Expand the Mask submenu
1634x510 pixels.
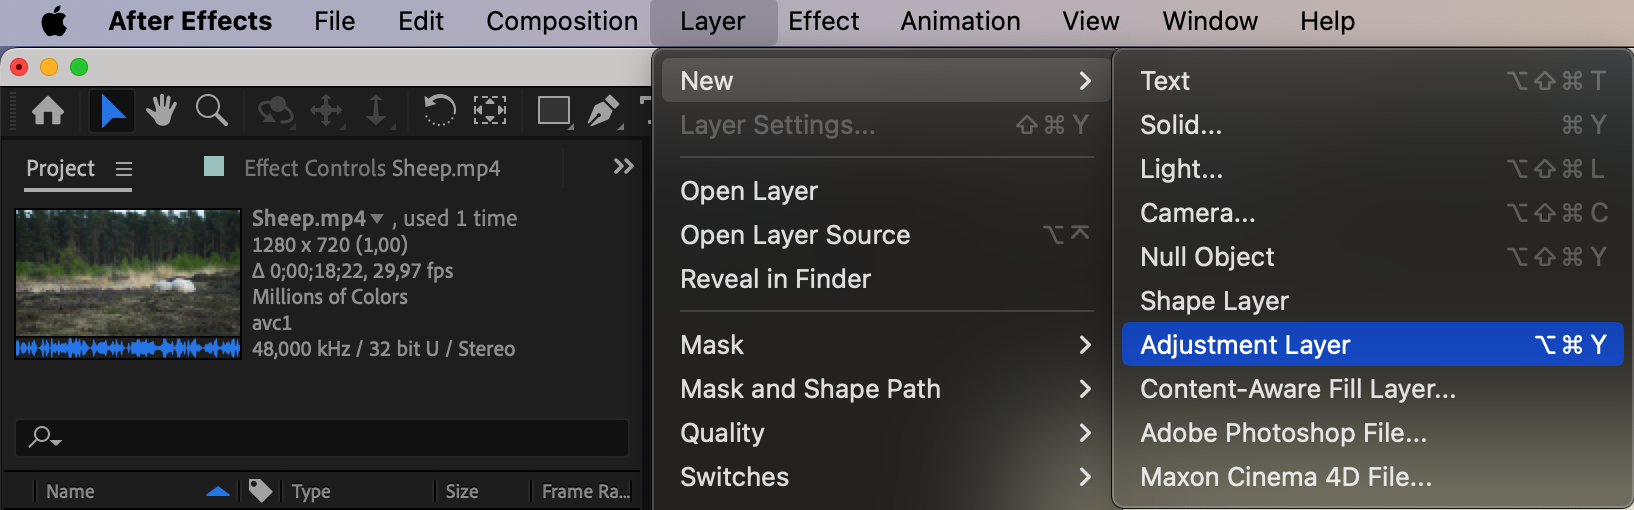tap(883, 345)
